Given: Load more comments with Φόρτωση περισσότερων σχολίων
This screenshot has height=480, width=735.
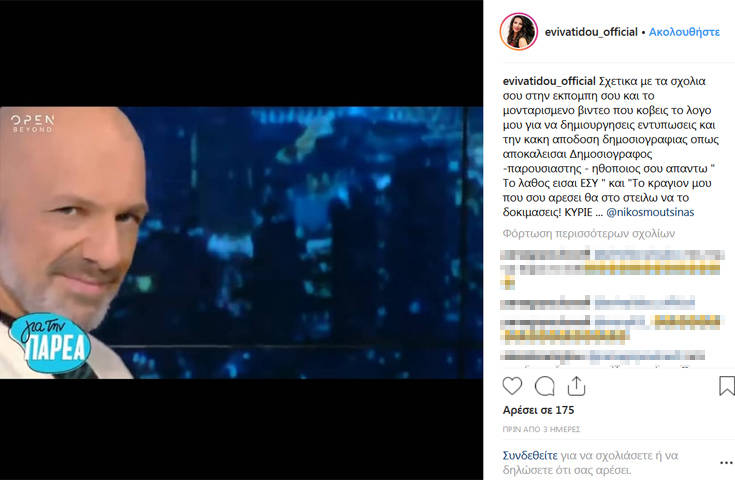Looking at the screenshot, I should (x=589, y=233).
